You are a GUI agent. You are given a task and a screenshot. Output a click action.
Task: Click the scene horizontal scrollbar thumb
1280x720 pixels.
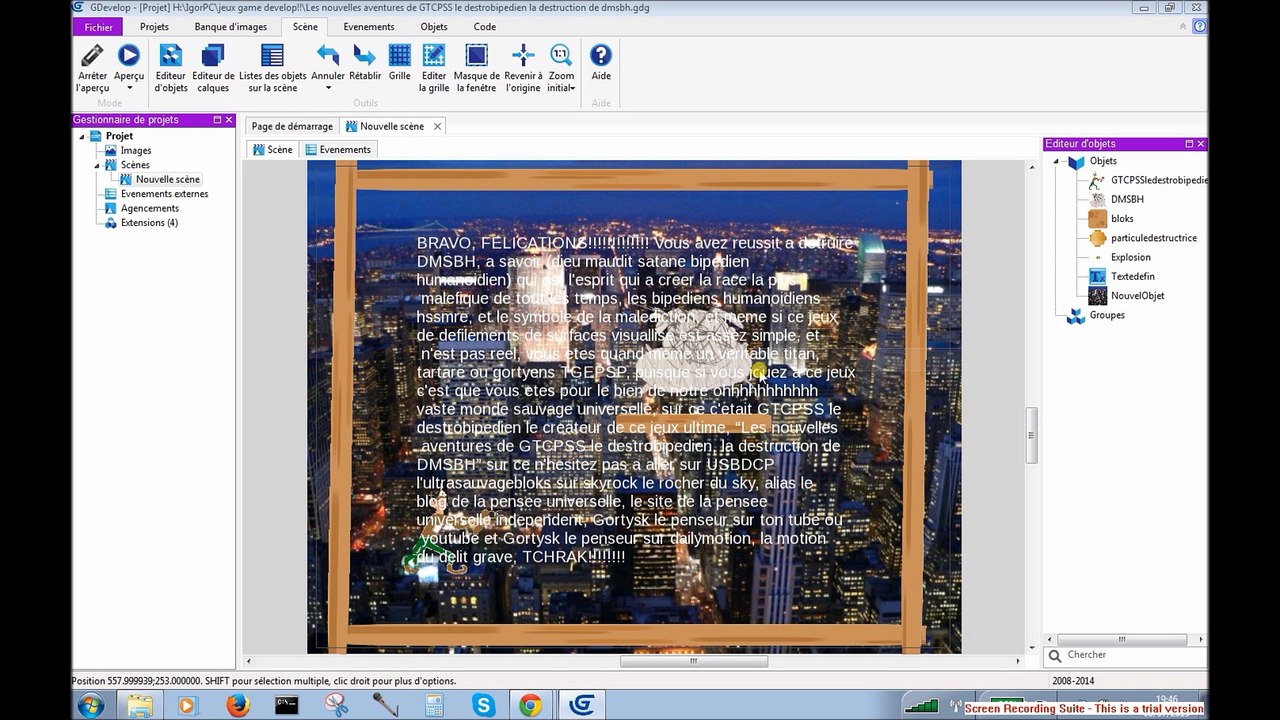click(694, 661)
